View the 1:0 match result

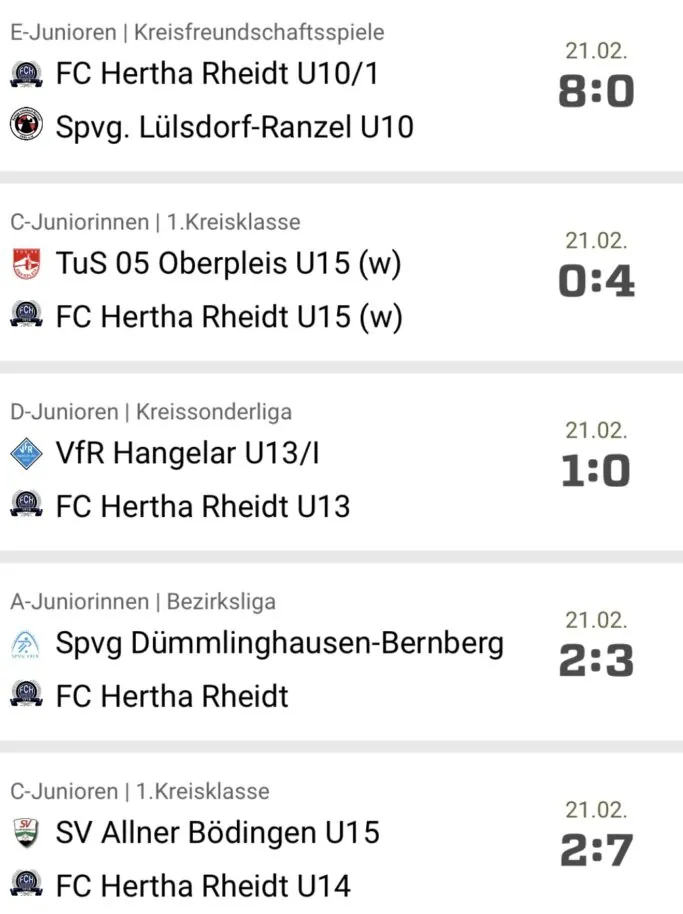coord(596,471)
